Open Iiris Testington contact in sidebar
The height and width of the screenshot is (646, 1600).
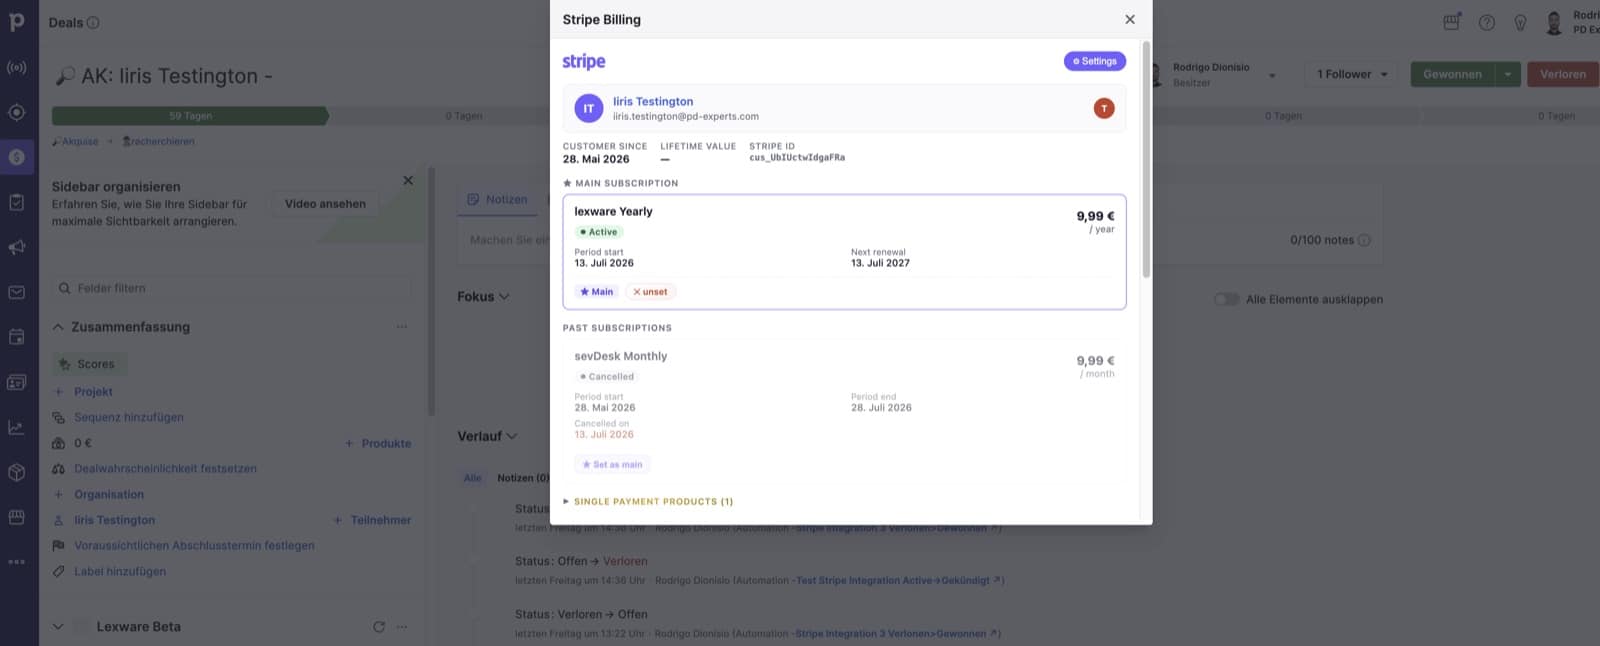[114, 521]
